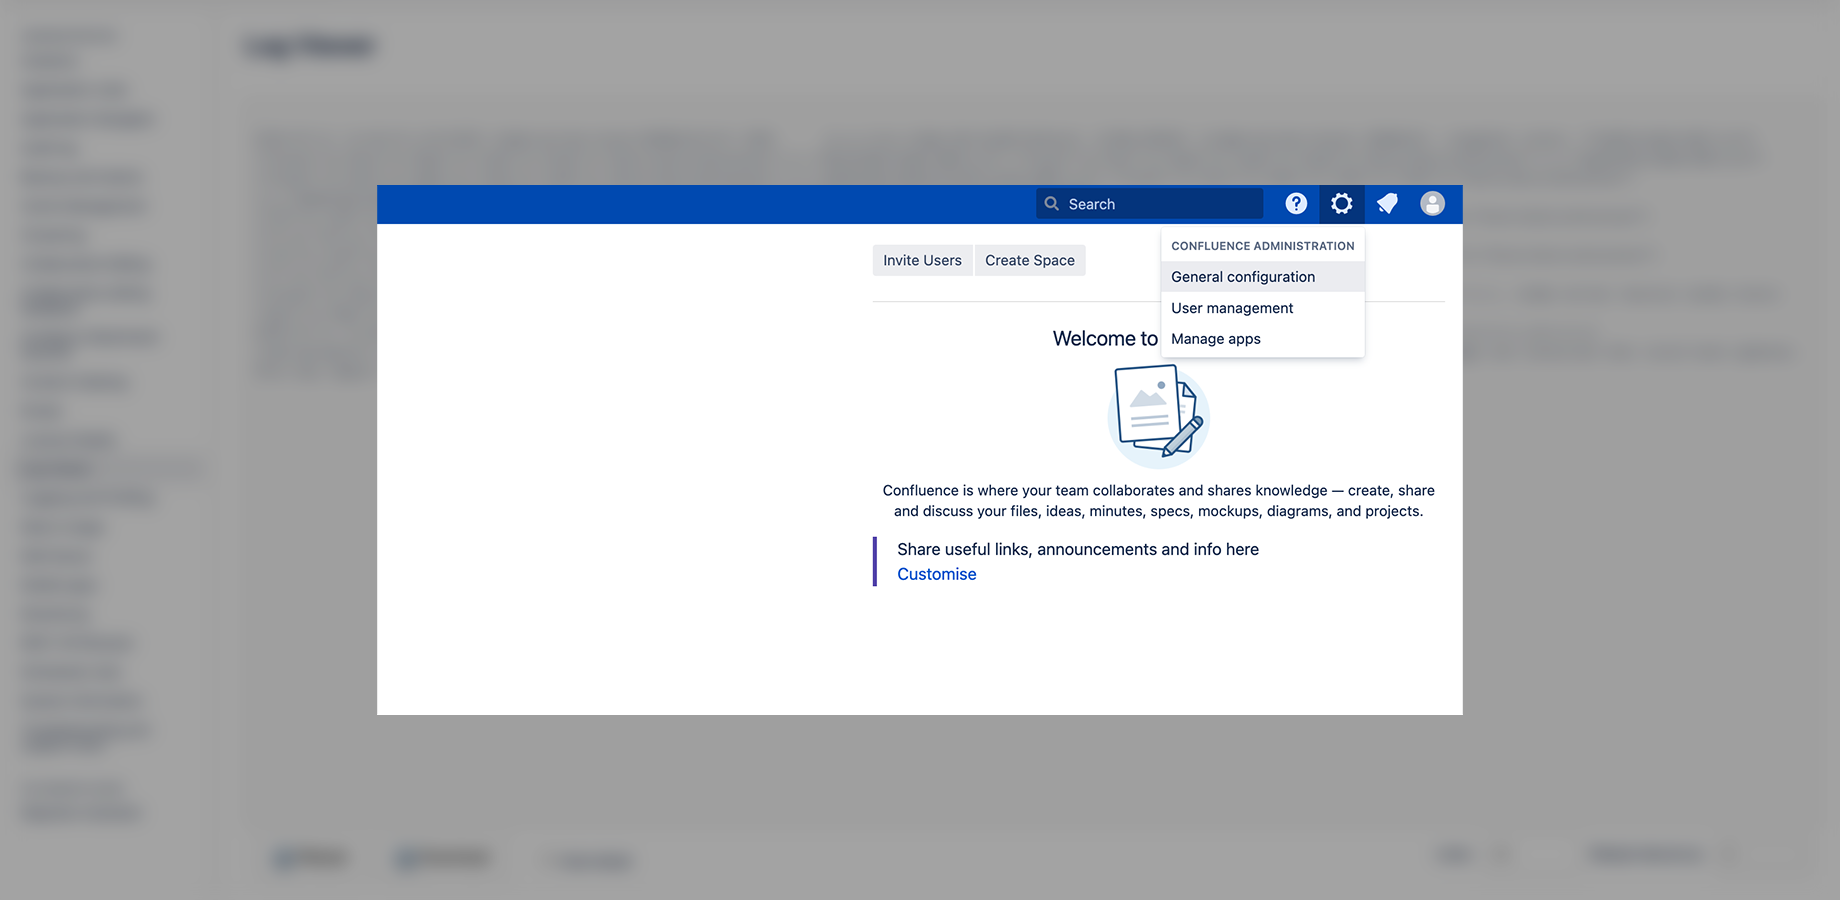Click the Create Space button
This screenshot has height=900, width=1840.
[x=1030, y=260]
